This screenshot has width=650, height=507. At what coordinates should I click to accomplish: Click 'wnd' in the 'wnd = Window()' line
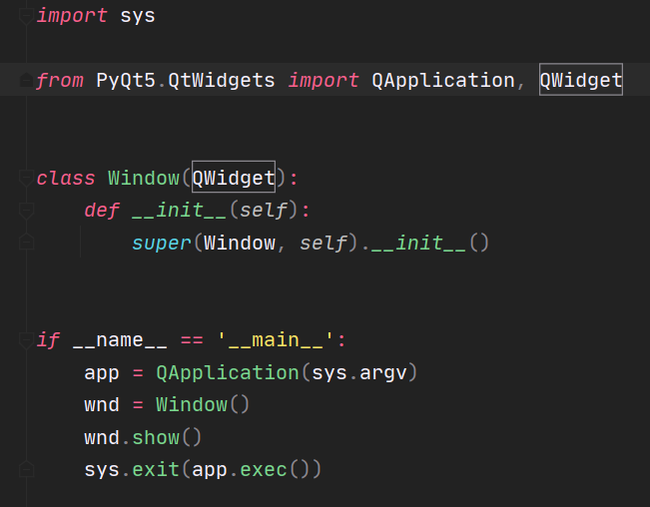tap(102, 405)
